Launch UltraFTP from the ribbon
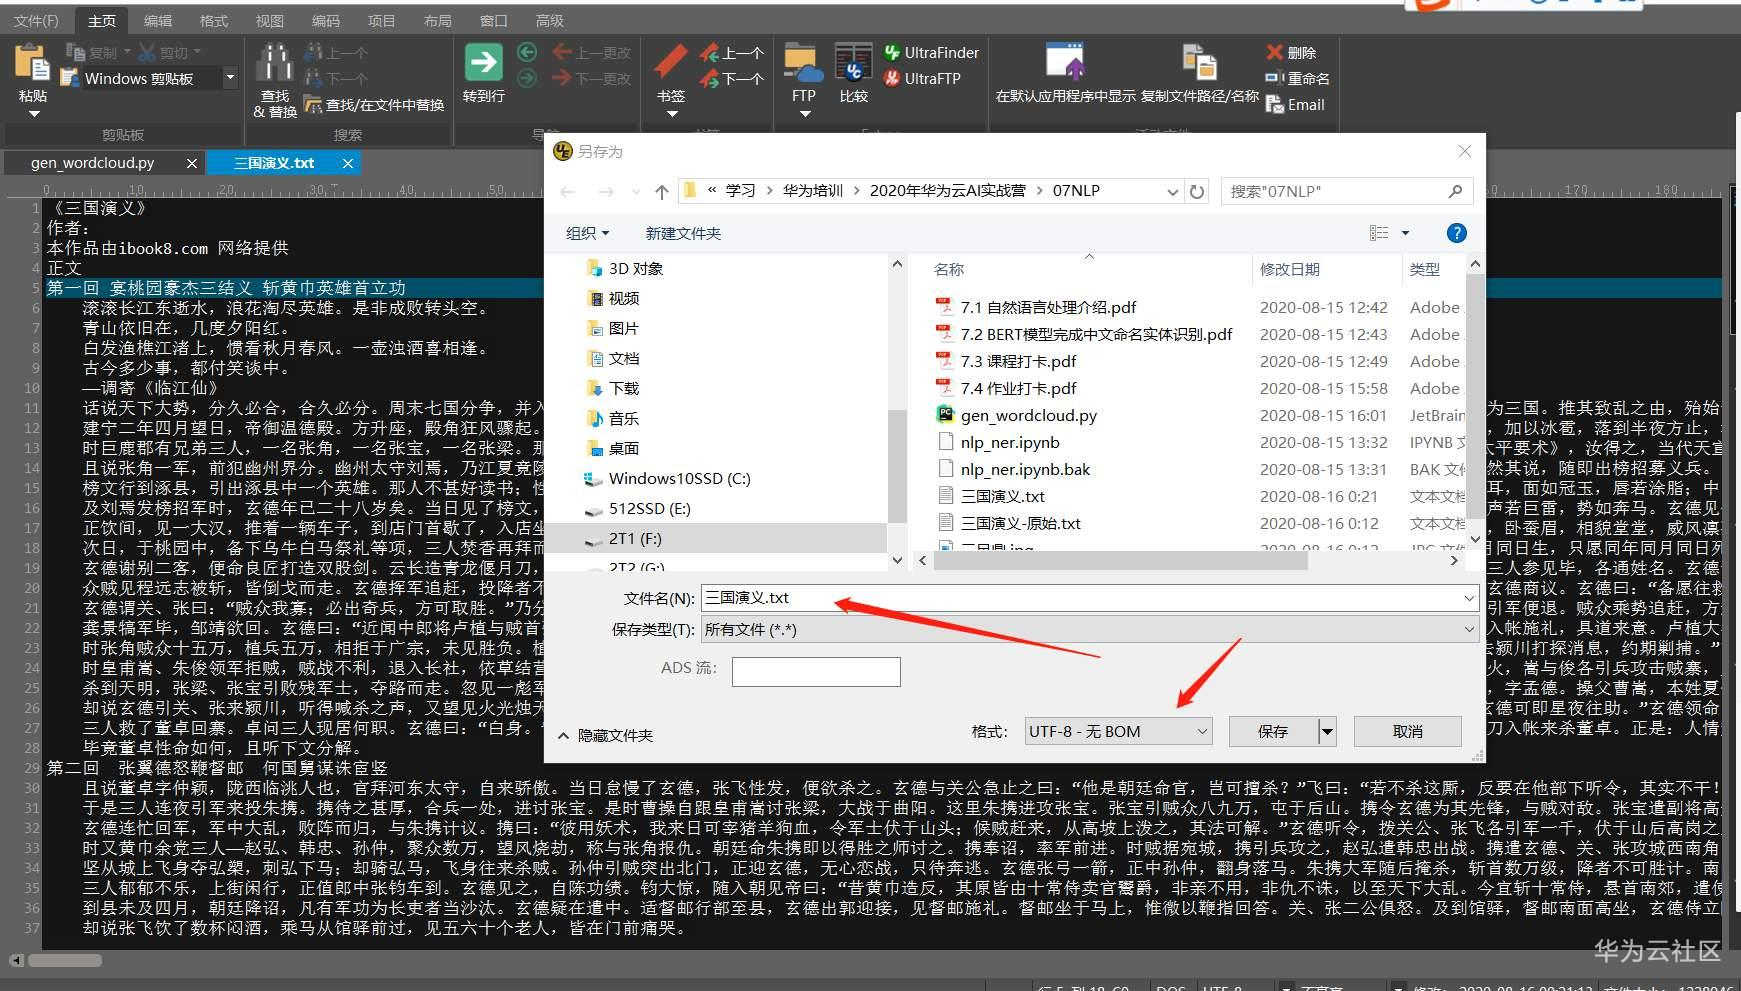This screenshot has width=1741, height=991. [x=922, y=78]
